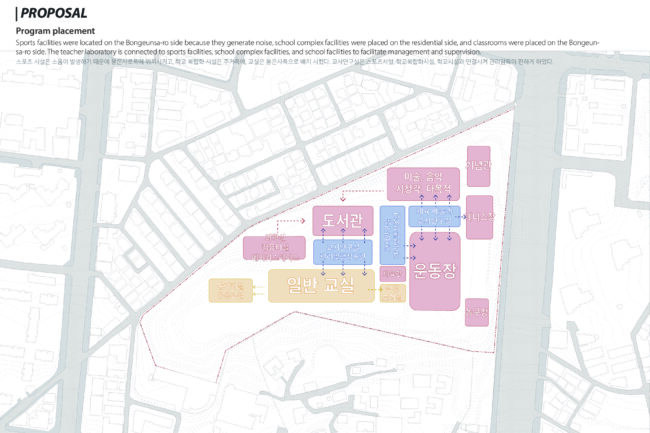The height and width of the screenshot is (433, 650).
Task: Select the pink 도서관 library block
Action: tap(342, 221)
